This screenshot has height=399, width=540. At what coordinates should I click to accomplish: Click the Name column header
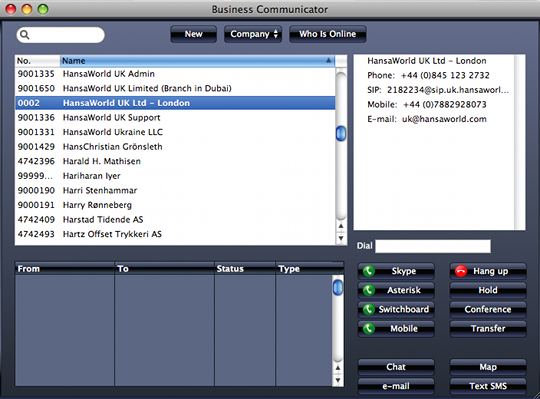click(x=197, y=61)
